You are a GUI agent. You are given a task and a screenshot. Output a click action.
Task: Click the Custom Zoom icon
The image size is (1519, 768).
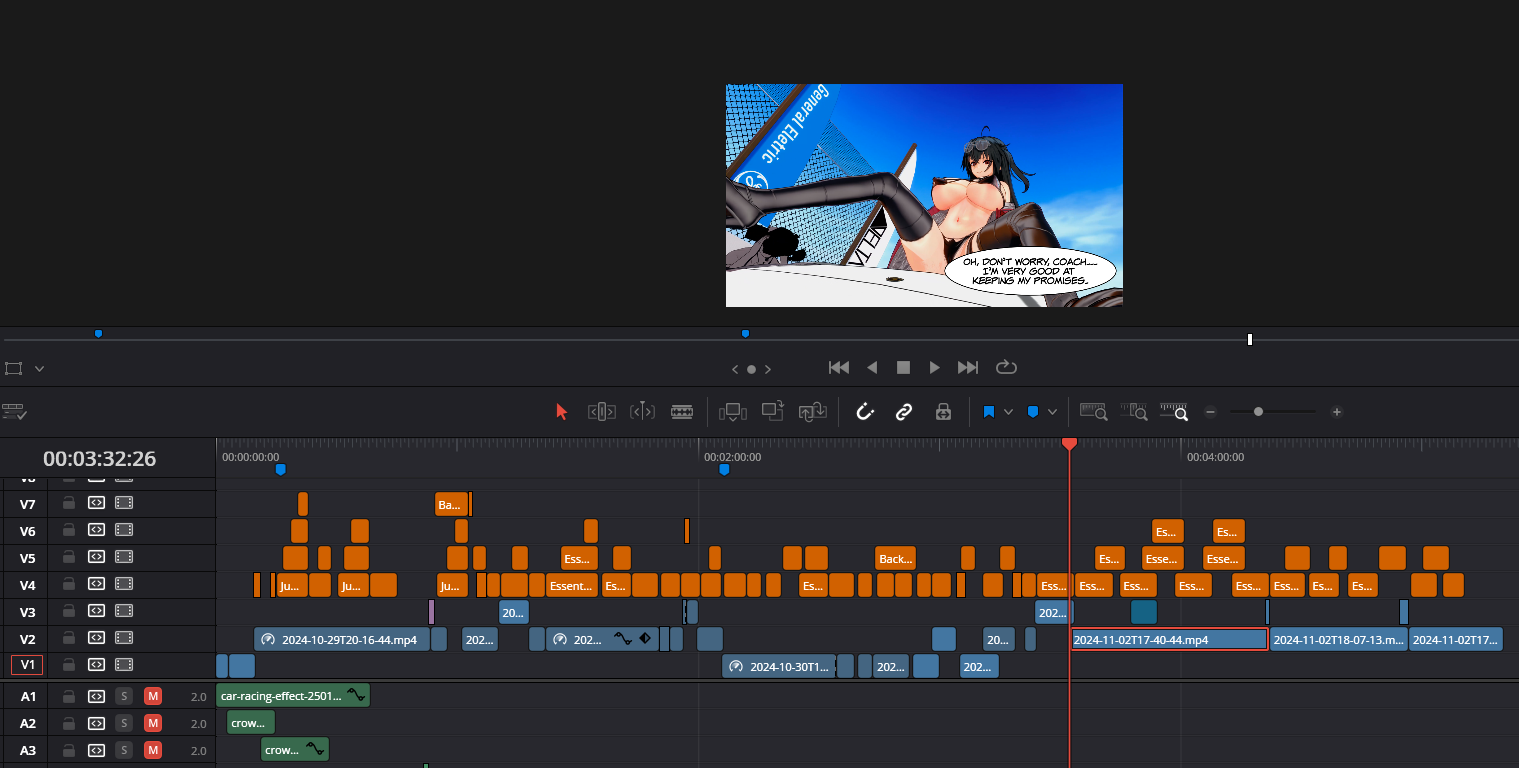click(x=1174, y=412)
